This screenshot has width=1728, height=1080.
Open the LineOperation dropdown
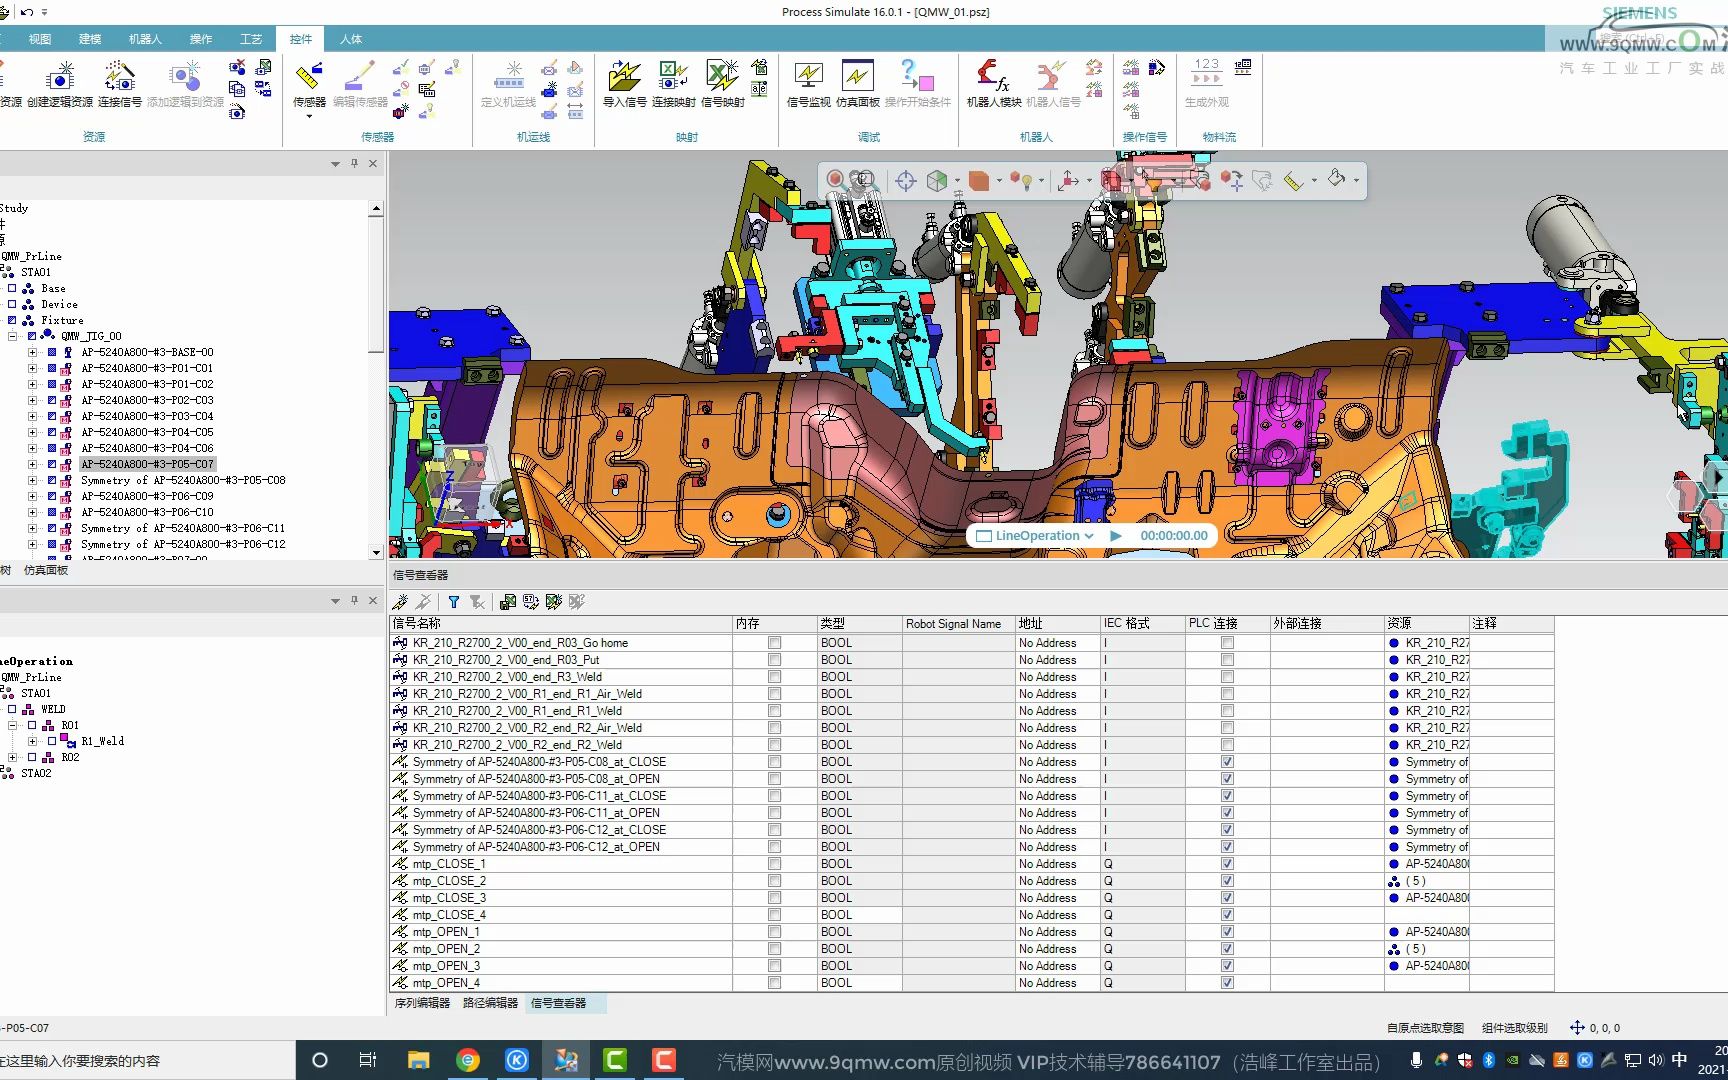click(x=1089, y=536)
